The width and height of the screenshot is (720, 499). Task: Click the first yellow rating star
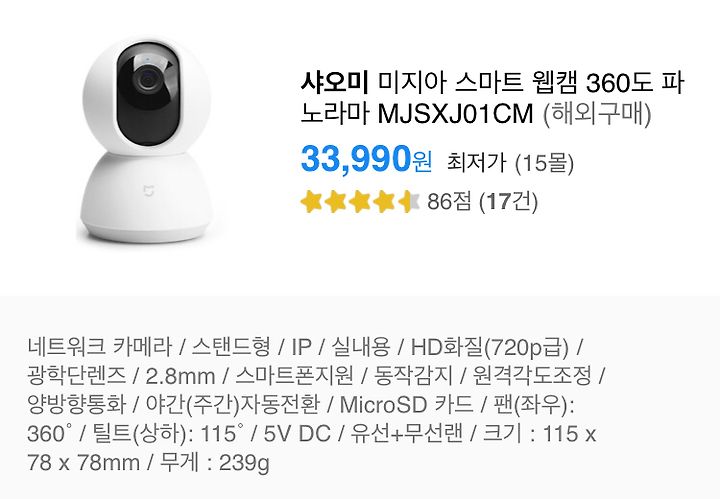[x=311, y=202]
